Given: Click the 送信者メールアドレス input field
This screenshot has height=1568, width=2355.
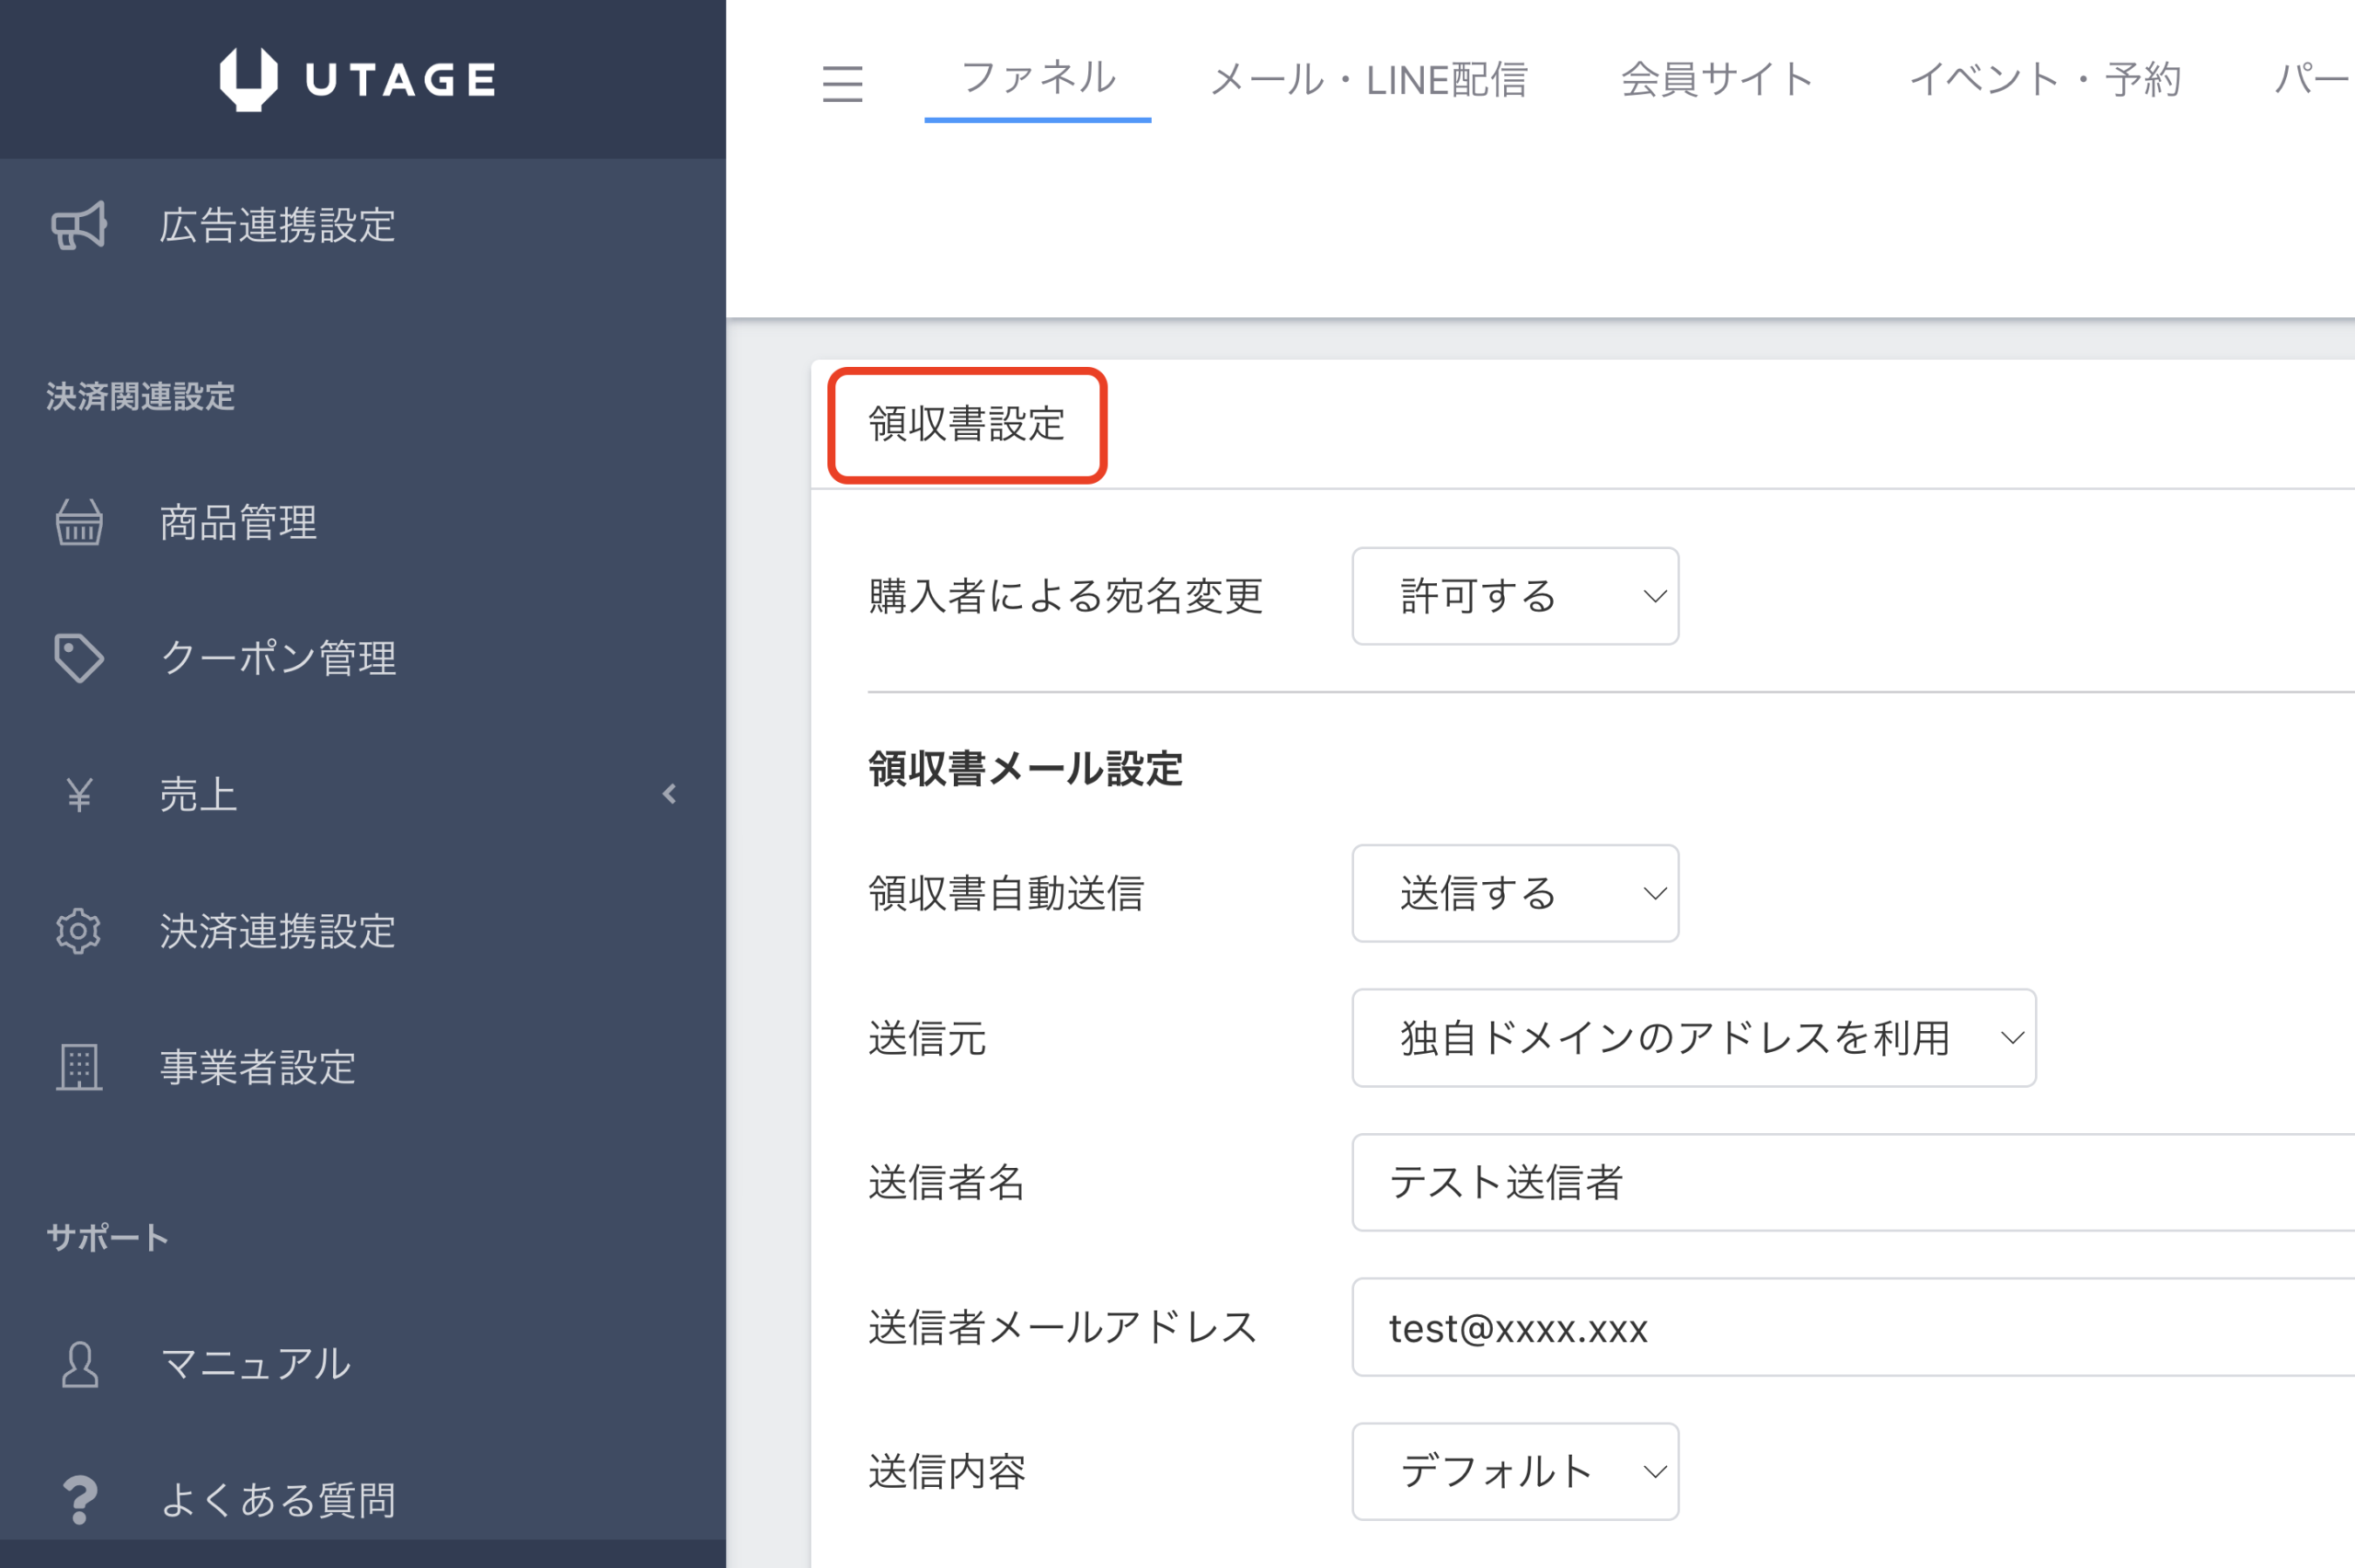Looking at the screenshot, I should tap(1853, 1327).
